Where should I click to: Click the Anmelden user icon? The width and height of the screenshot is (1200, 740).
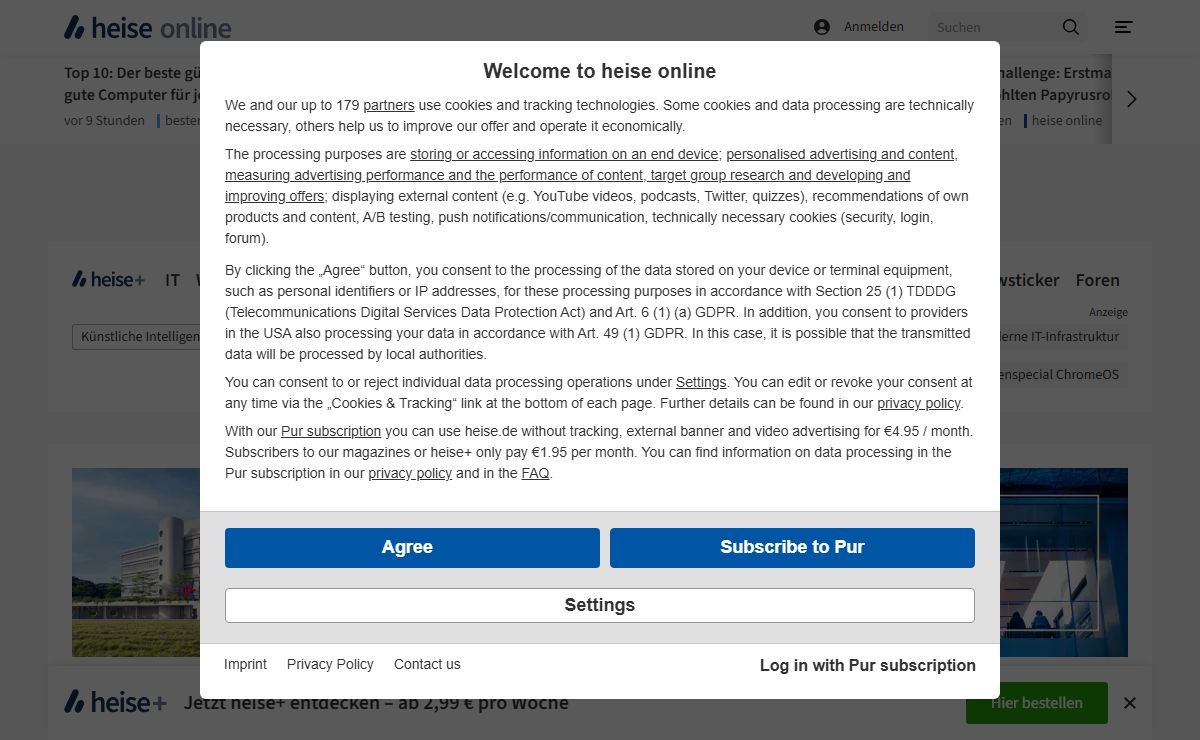[822, 27]
